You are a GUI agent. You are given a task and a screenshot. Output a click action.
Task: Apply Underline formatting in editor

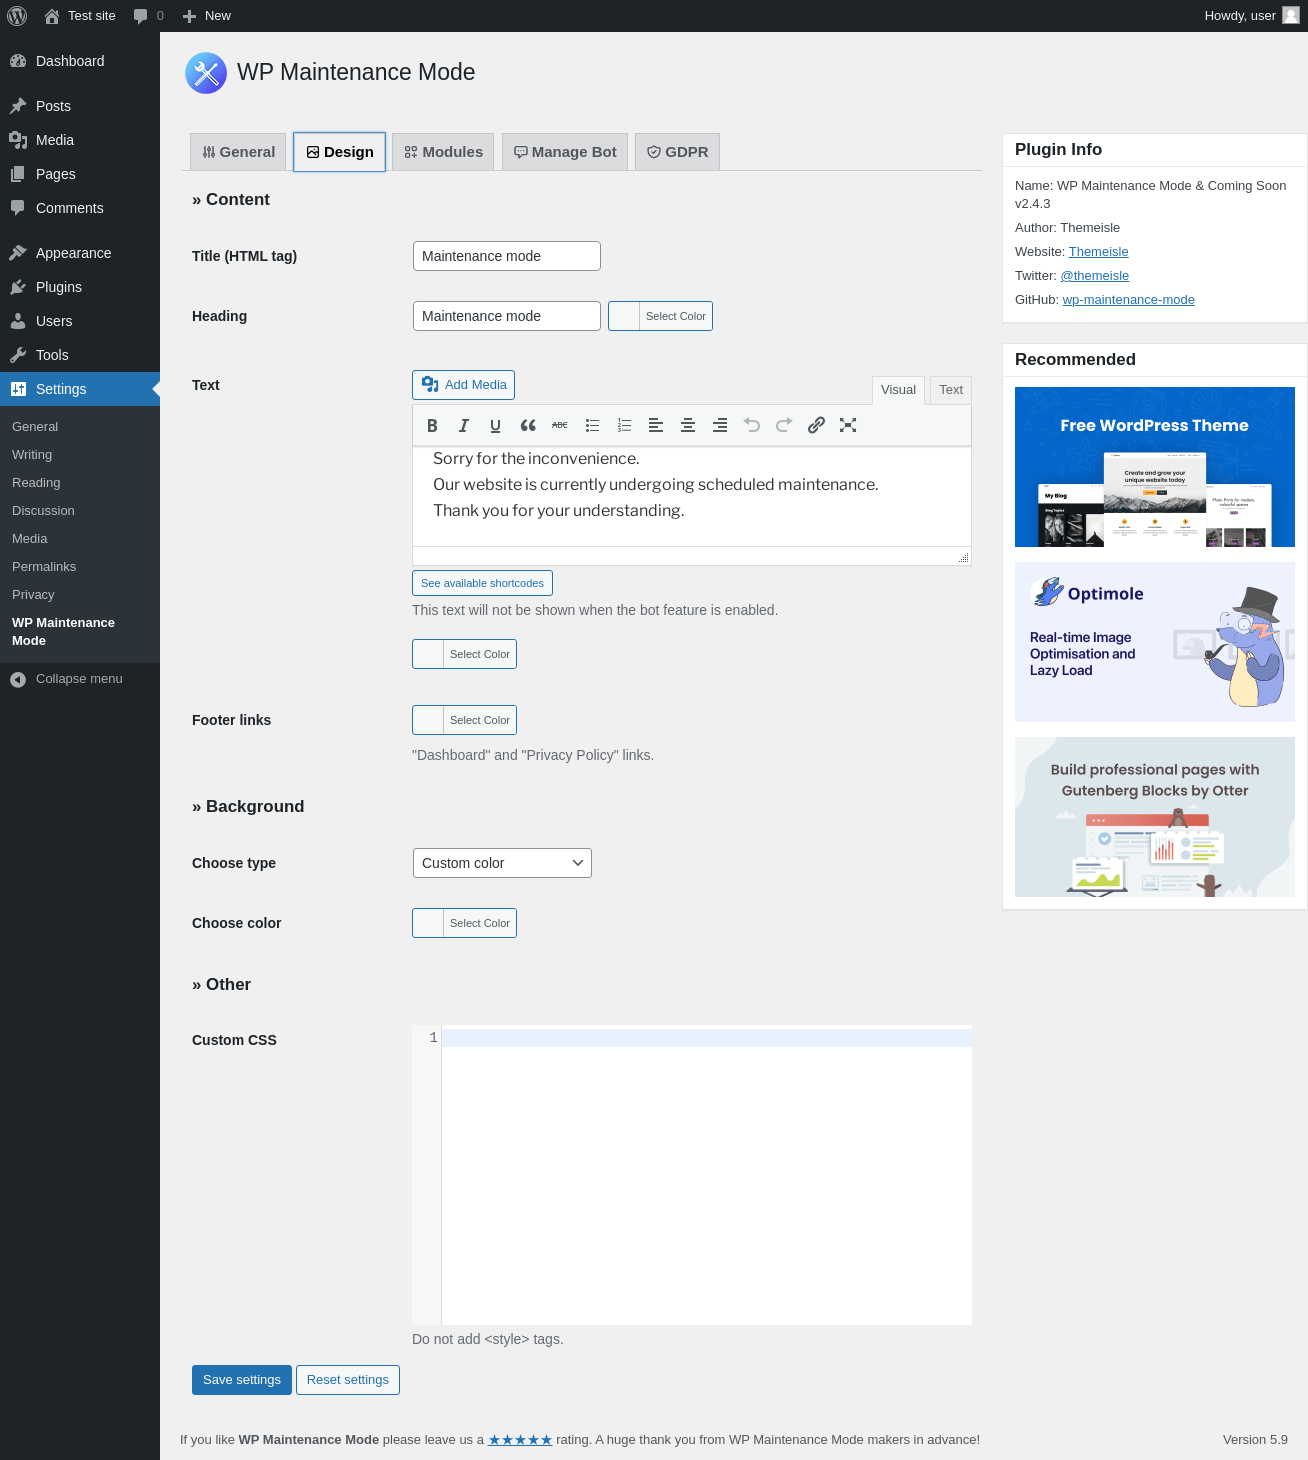tap(495, 425)
